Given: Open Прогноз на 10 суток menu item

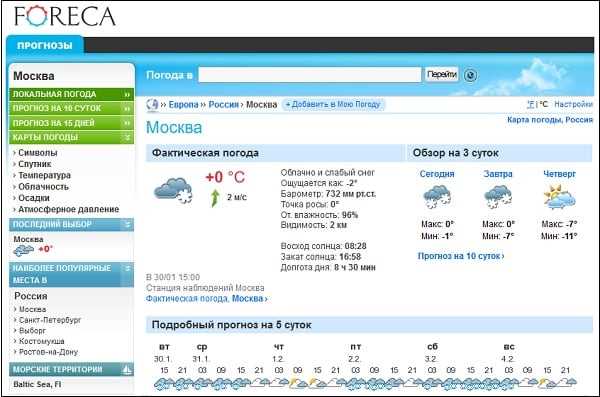Looking at the screenshot, I should coord(72,108).
